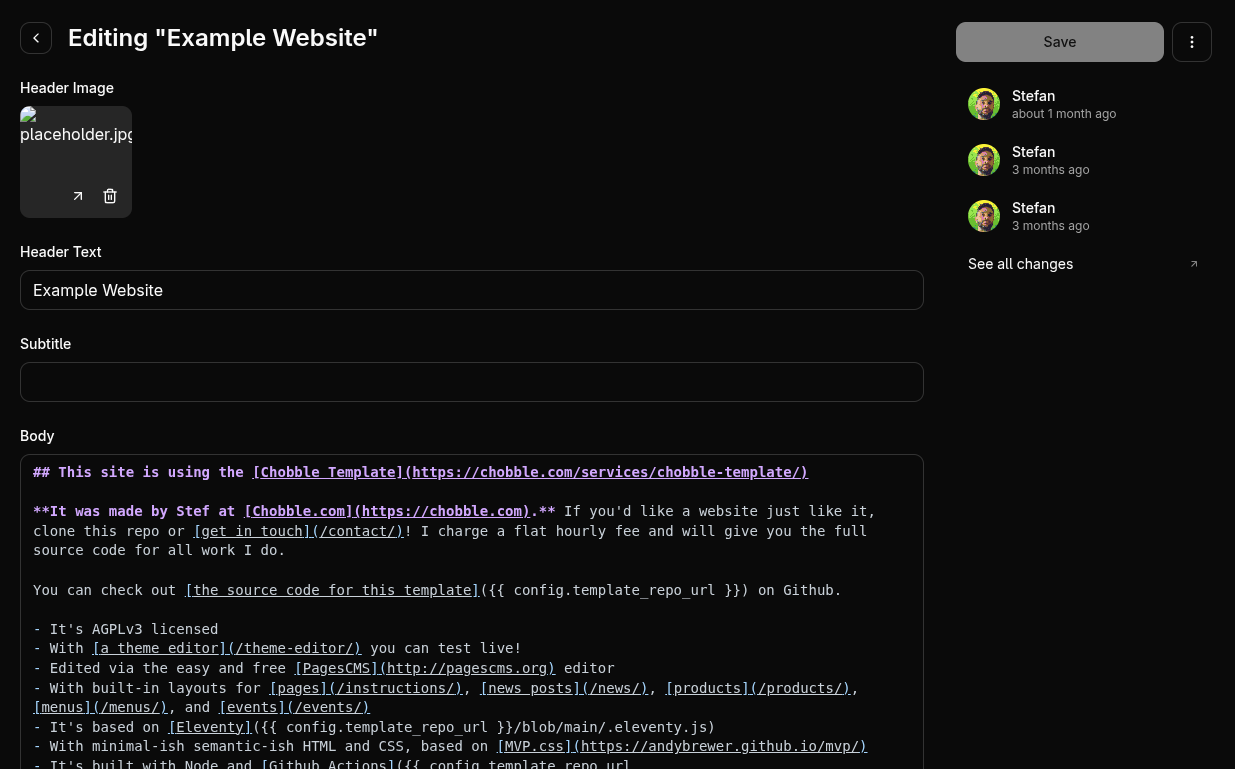The height and width of the screenshot is (769, 1235).
Task: Click the PagesCMS link in the Body
Action: [424, 668]
